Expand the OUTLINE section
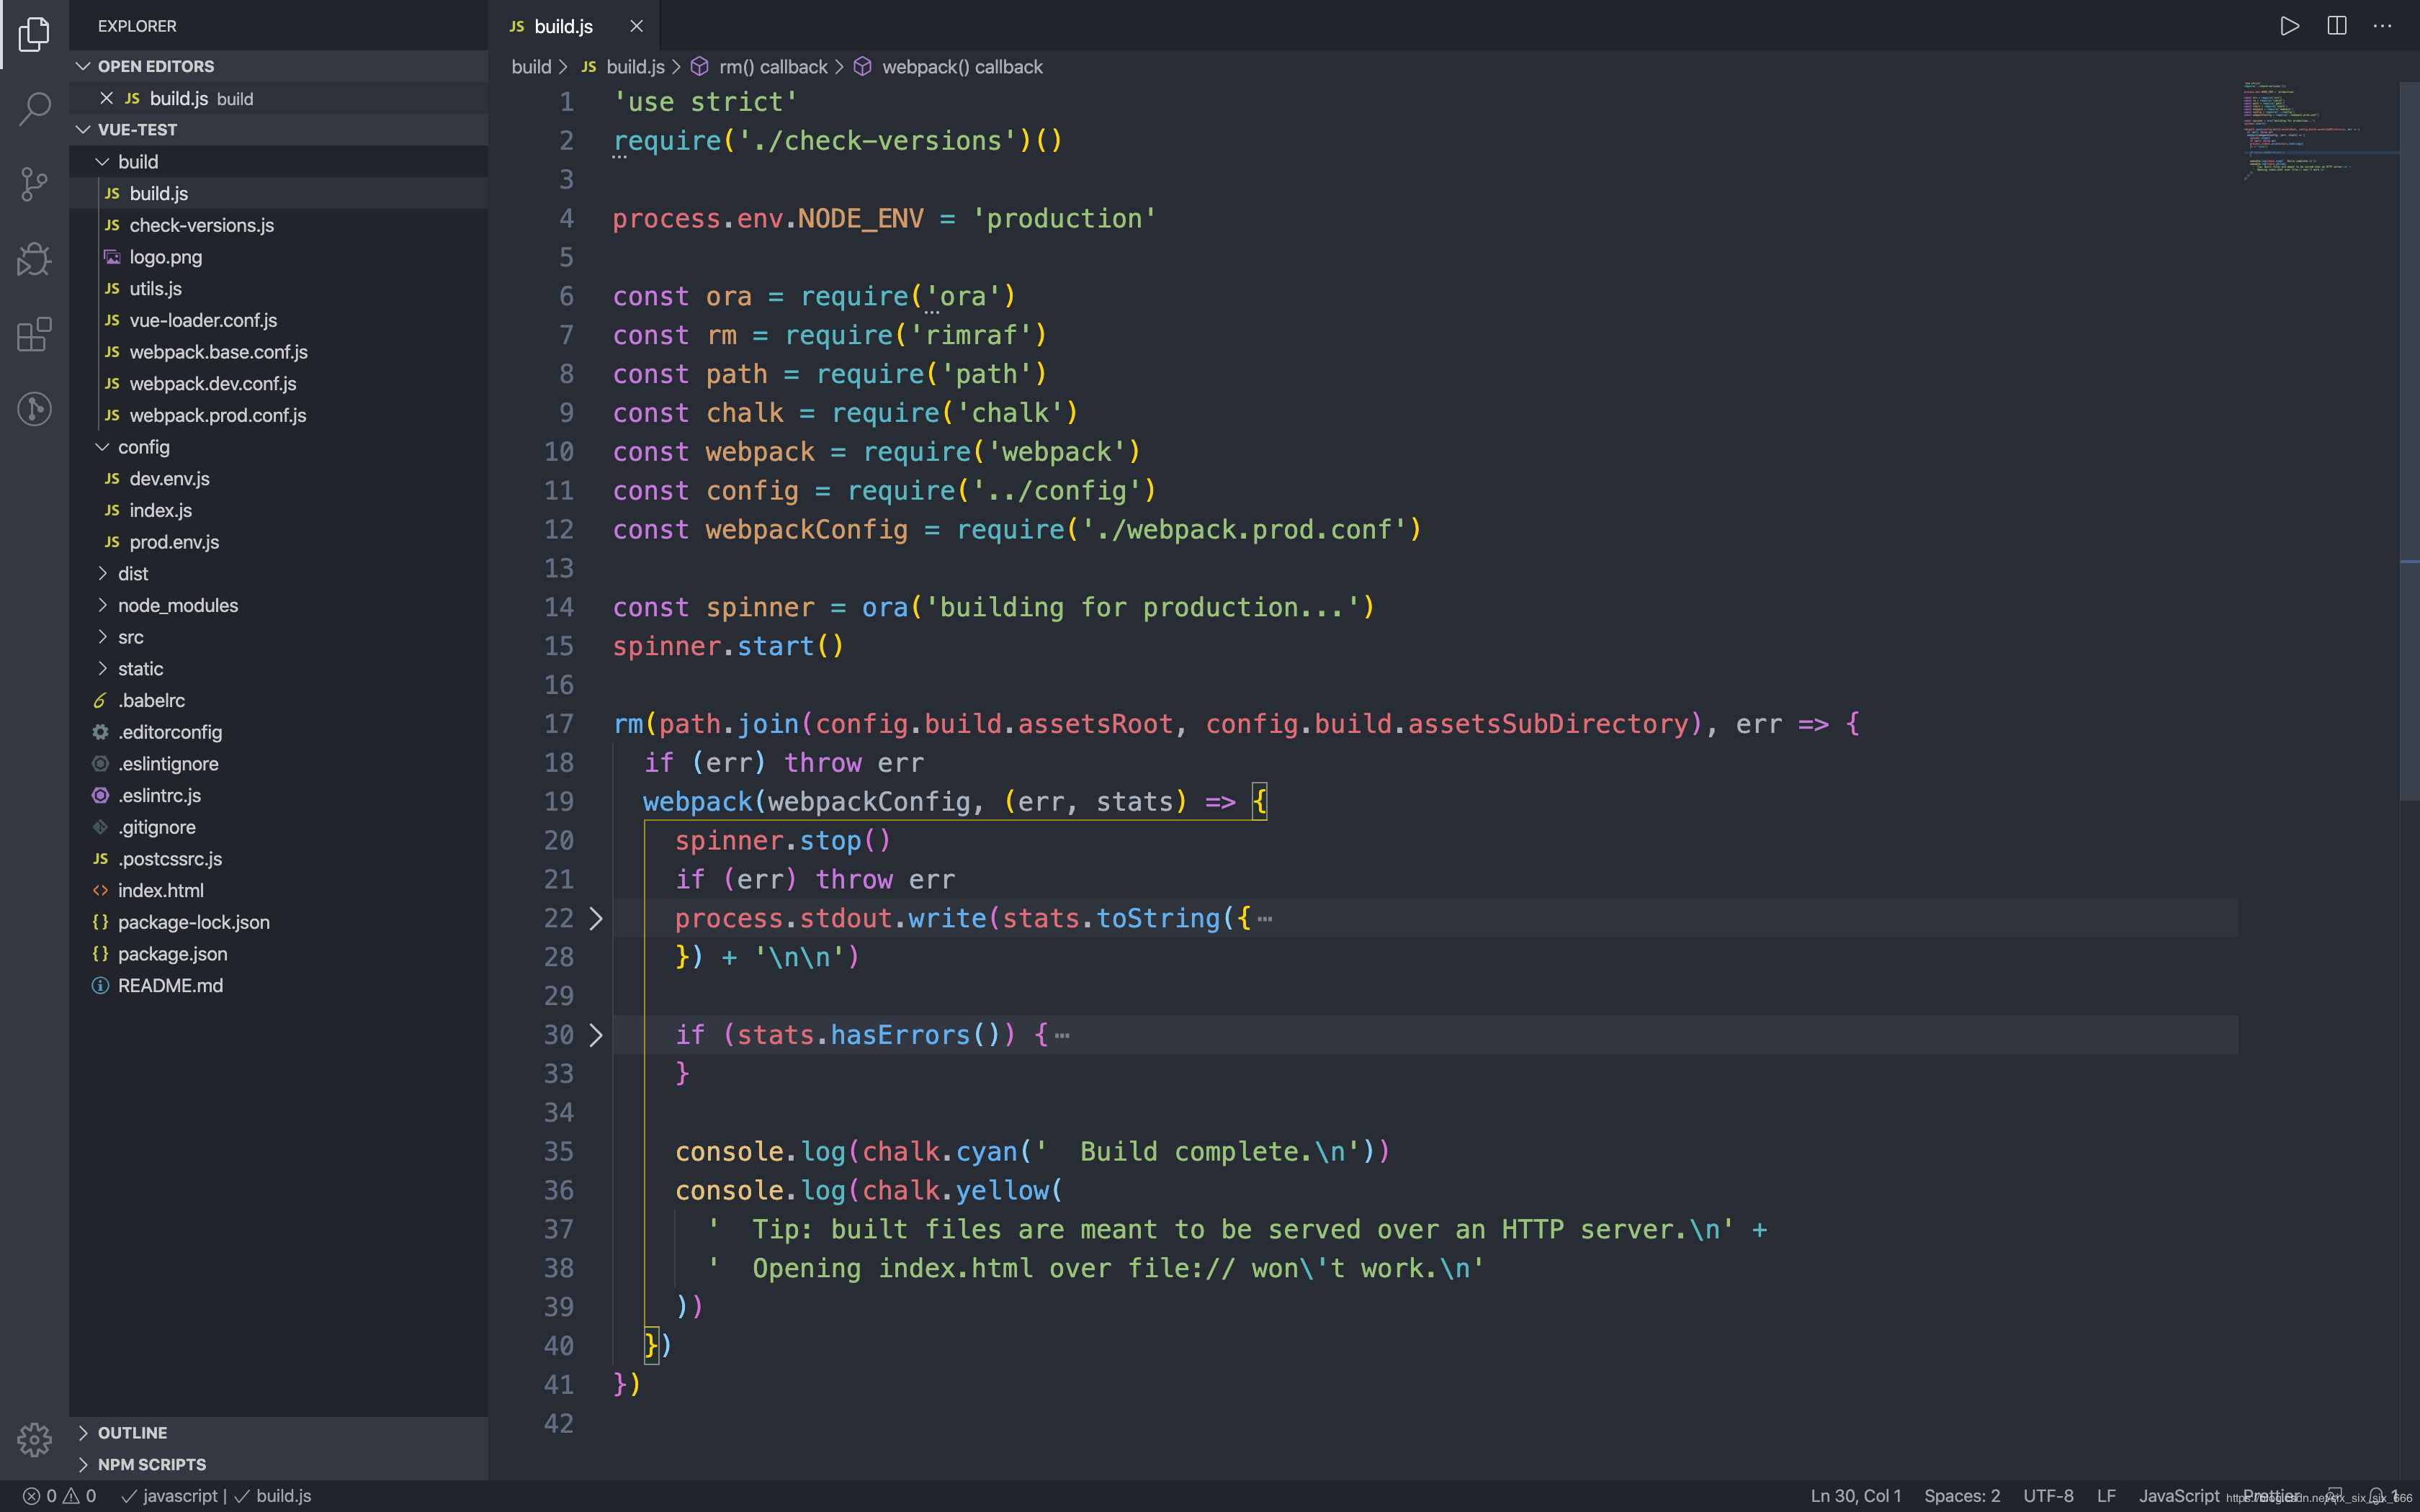2420x1512 pixels. [132, 1433]
